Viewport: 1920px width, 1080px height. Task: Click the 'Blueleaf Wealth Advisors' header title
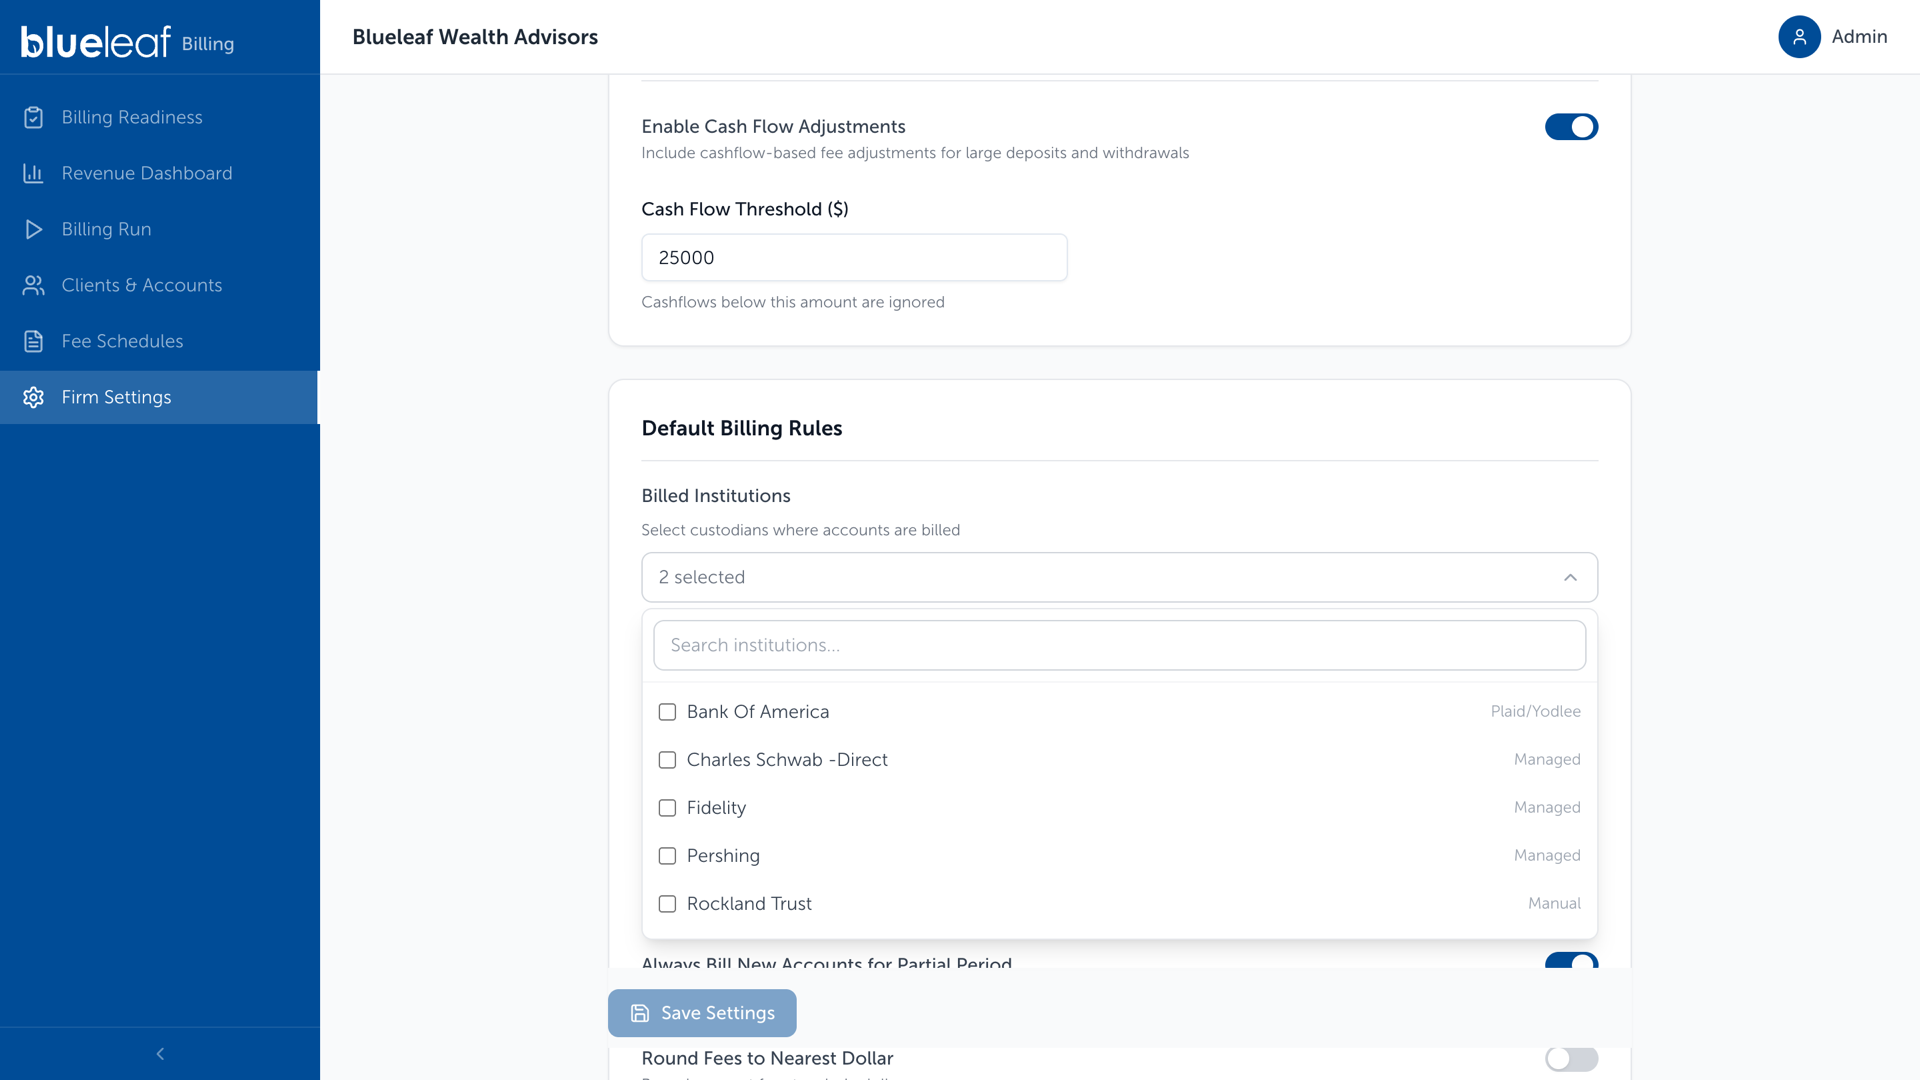pos(475,37)
